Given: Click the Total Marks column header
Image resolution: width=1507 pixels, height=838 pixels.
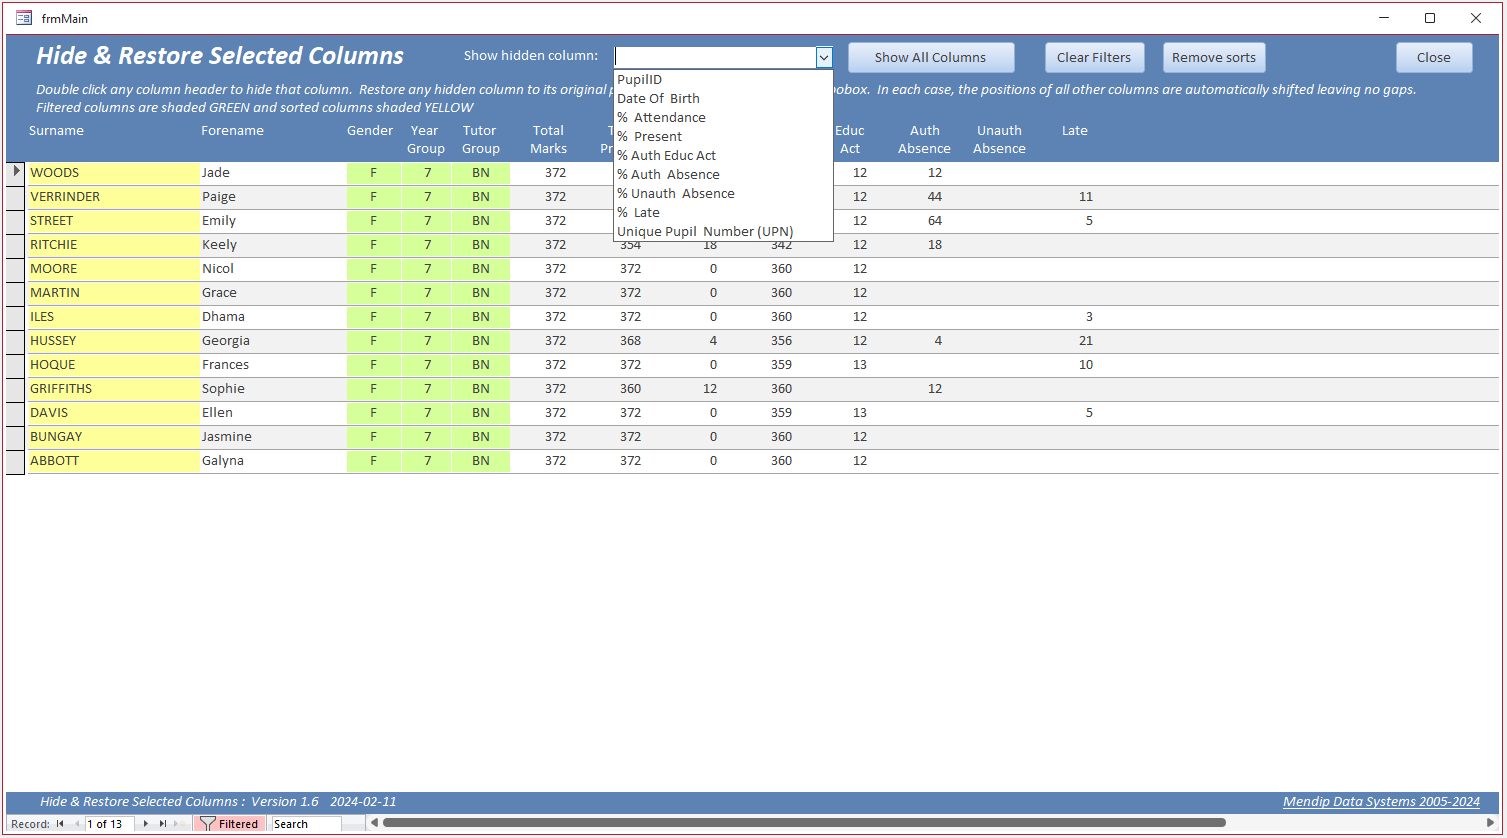Looking at the screenshot, I should click(x=548, y=140).
